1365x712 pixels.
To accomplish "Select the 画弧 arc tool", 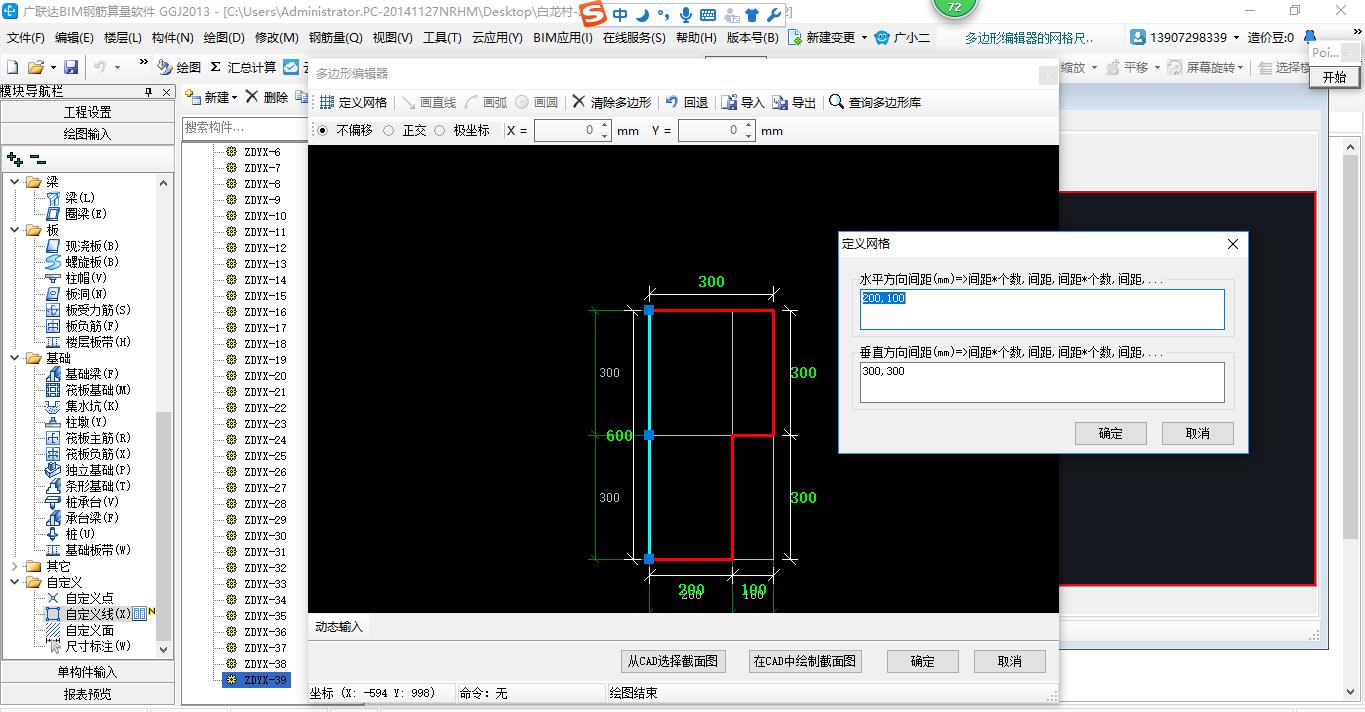I will tap(486, 102).
